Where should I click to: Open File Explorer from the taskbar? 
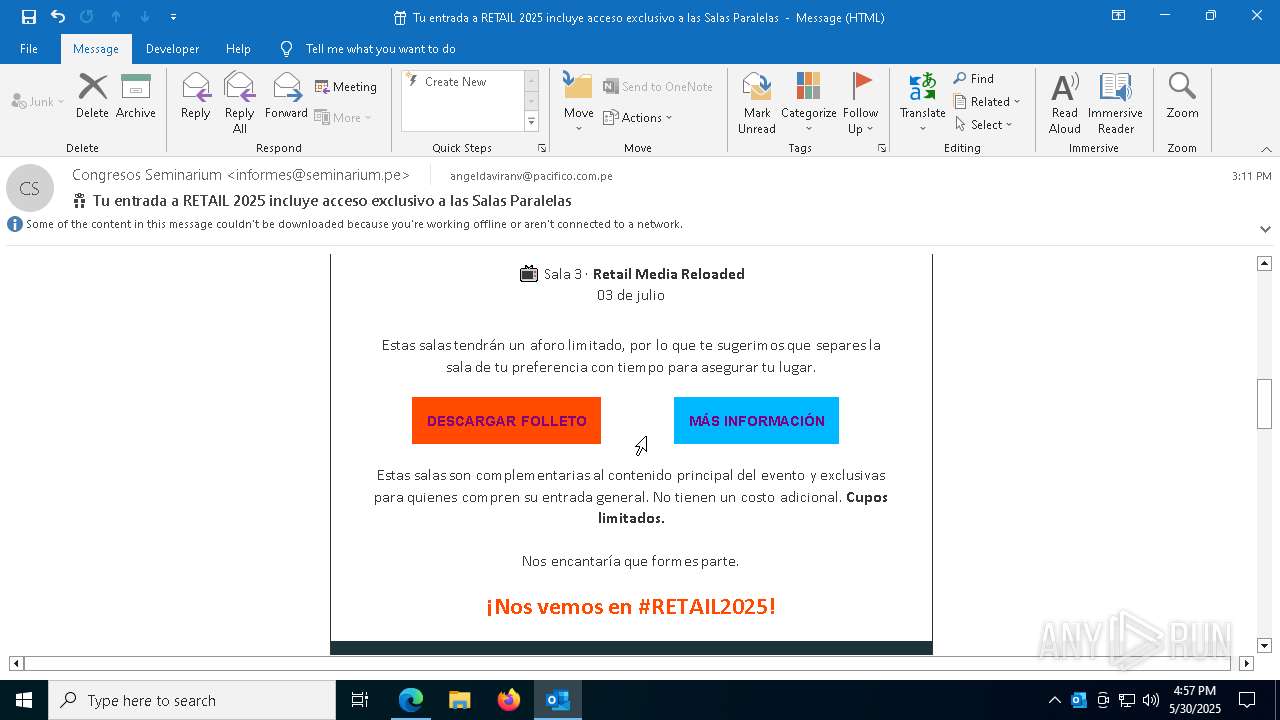click(x=459, y=700)
